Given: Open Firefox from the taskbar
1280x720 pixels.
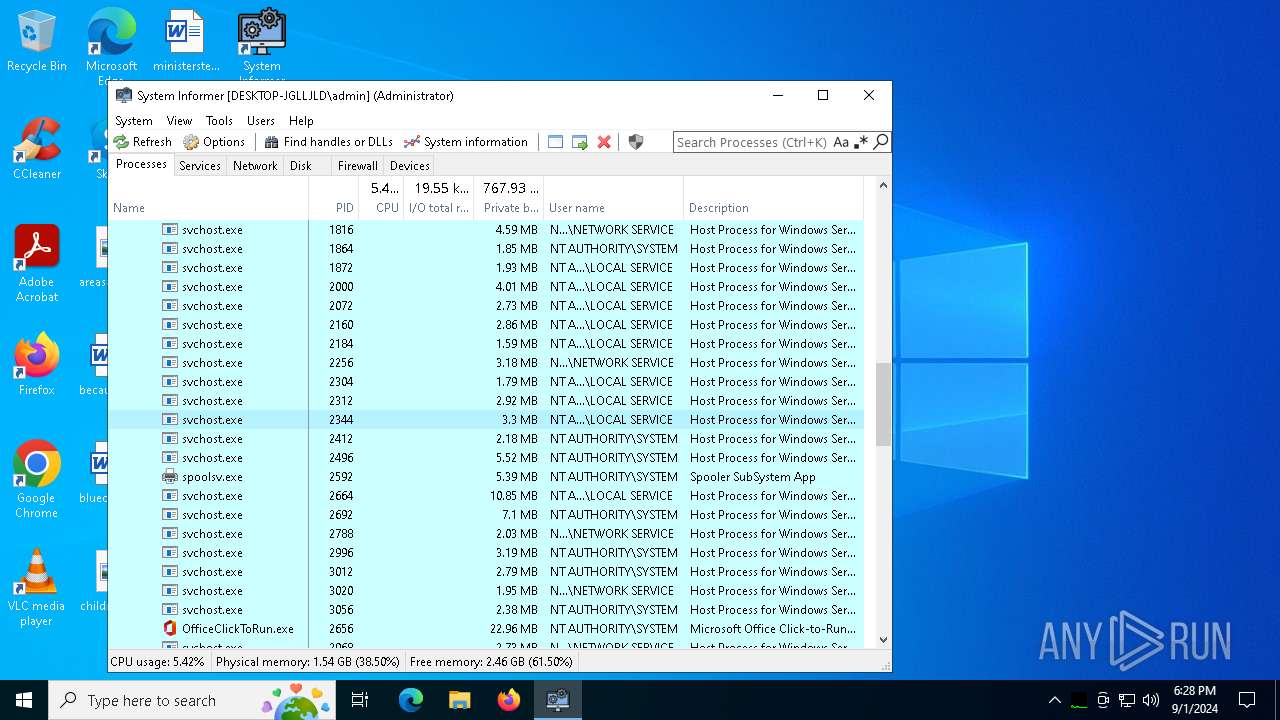Looking at the screenshot, I should coord(509,700).
